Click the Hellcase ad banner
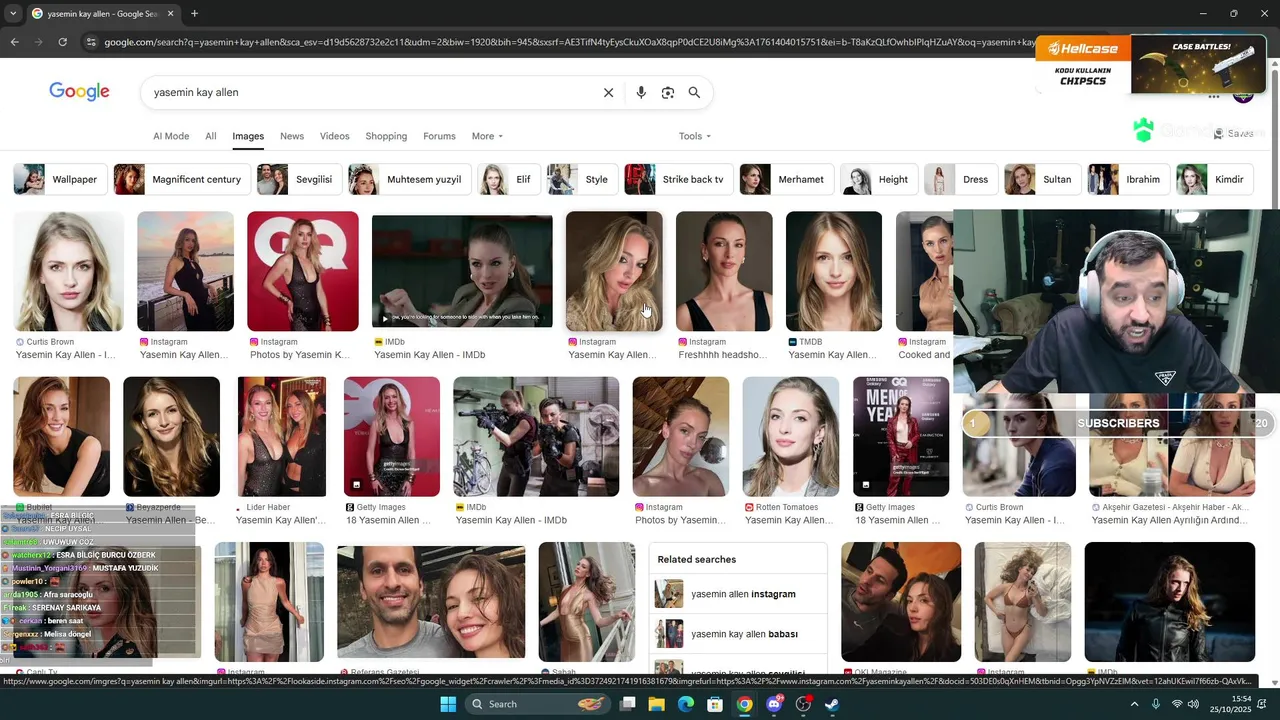Screen dimensions: 1280x720 1150,64
